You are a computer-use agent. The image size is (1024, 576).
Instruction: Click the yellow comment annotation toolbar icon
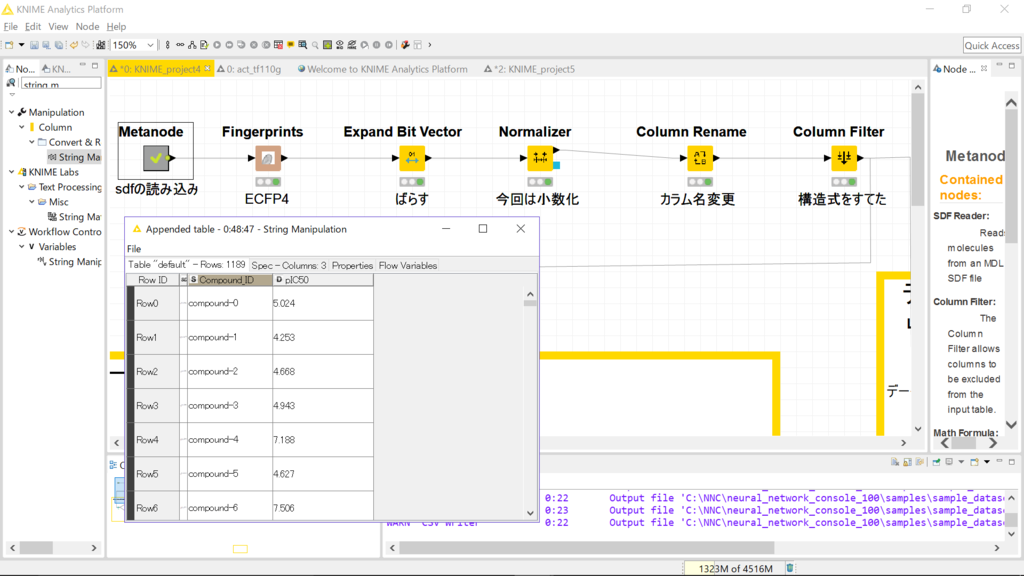(x=291, y=45)
